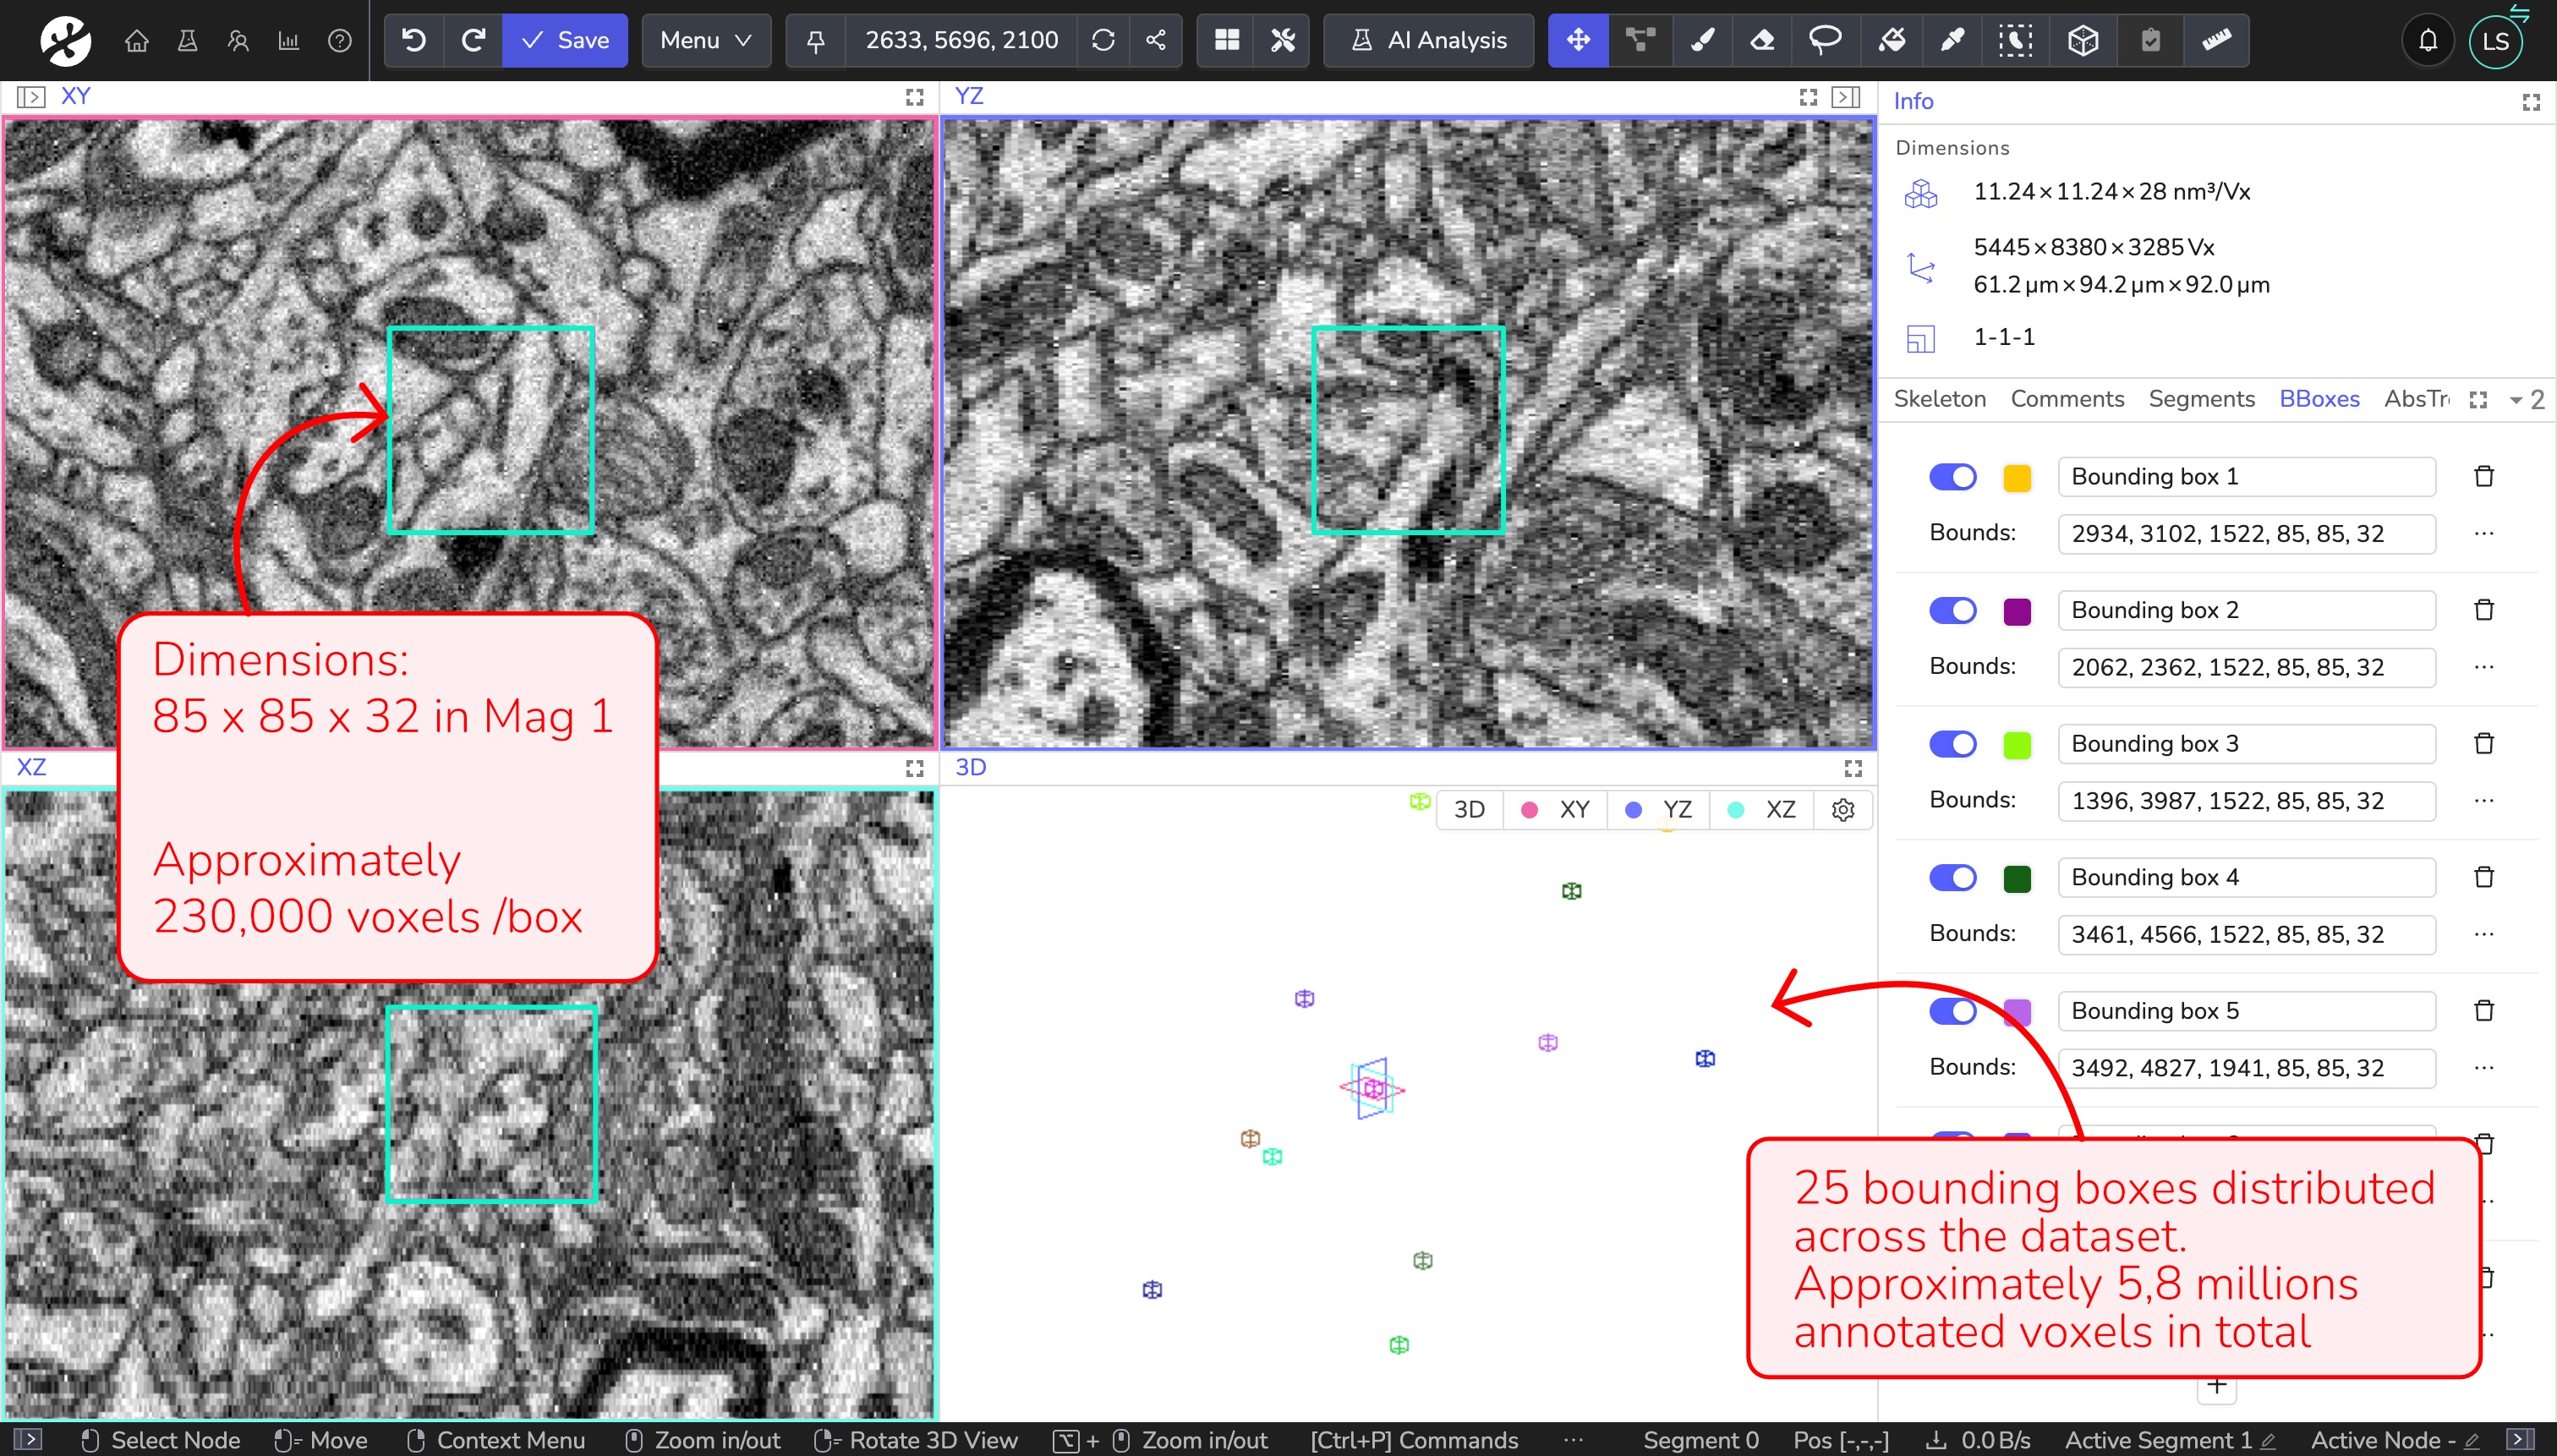The width and height of the screenshot is (2557, 1456).
Task: Click the Save button
Action: [565, 40]
